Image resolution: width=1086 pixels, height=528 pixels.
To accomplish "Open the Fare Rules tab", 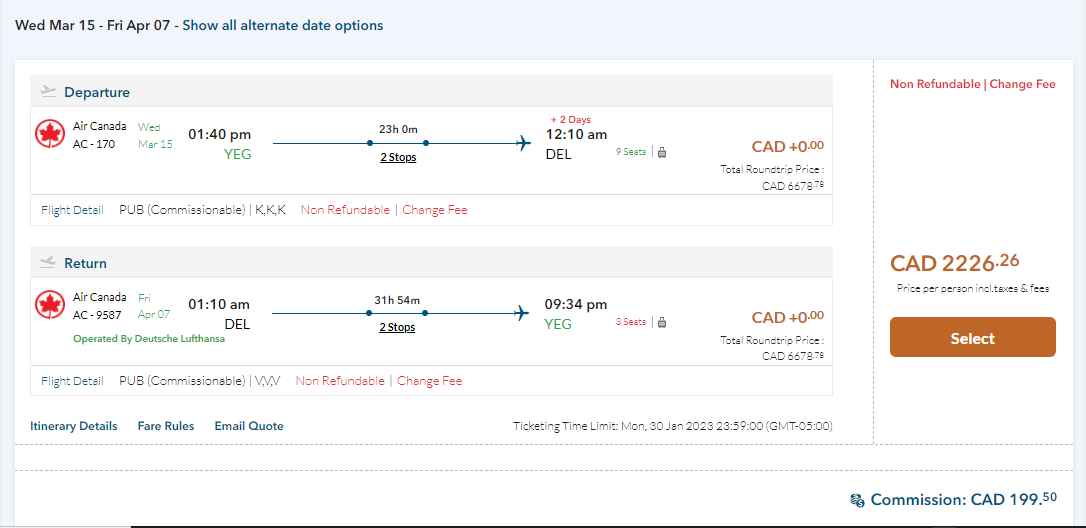I will pyautogui.click(x=166, y=426).
